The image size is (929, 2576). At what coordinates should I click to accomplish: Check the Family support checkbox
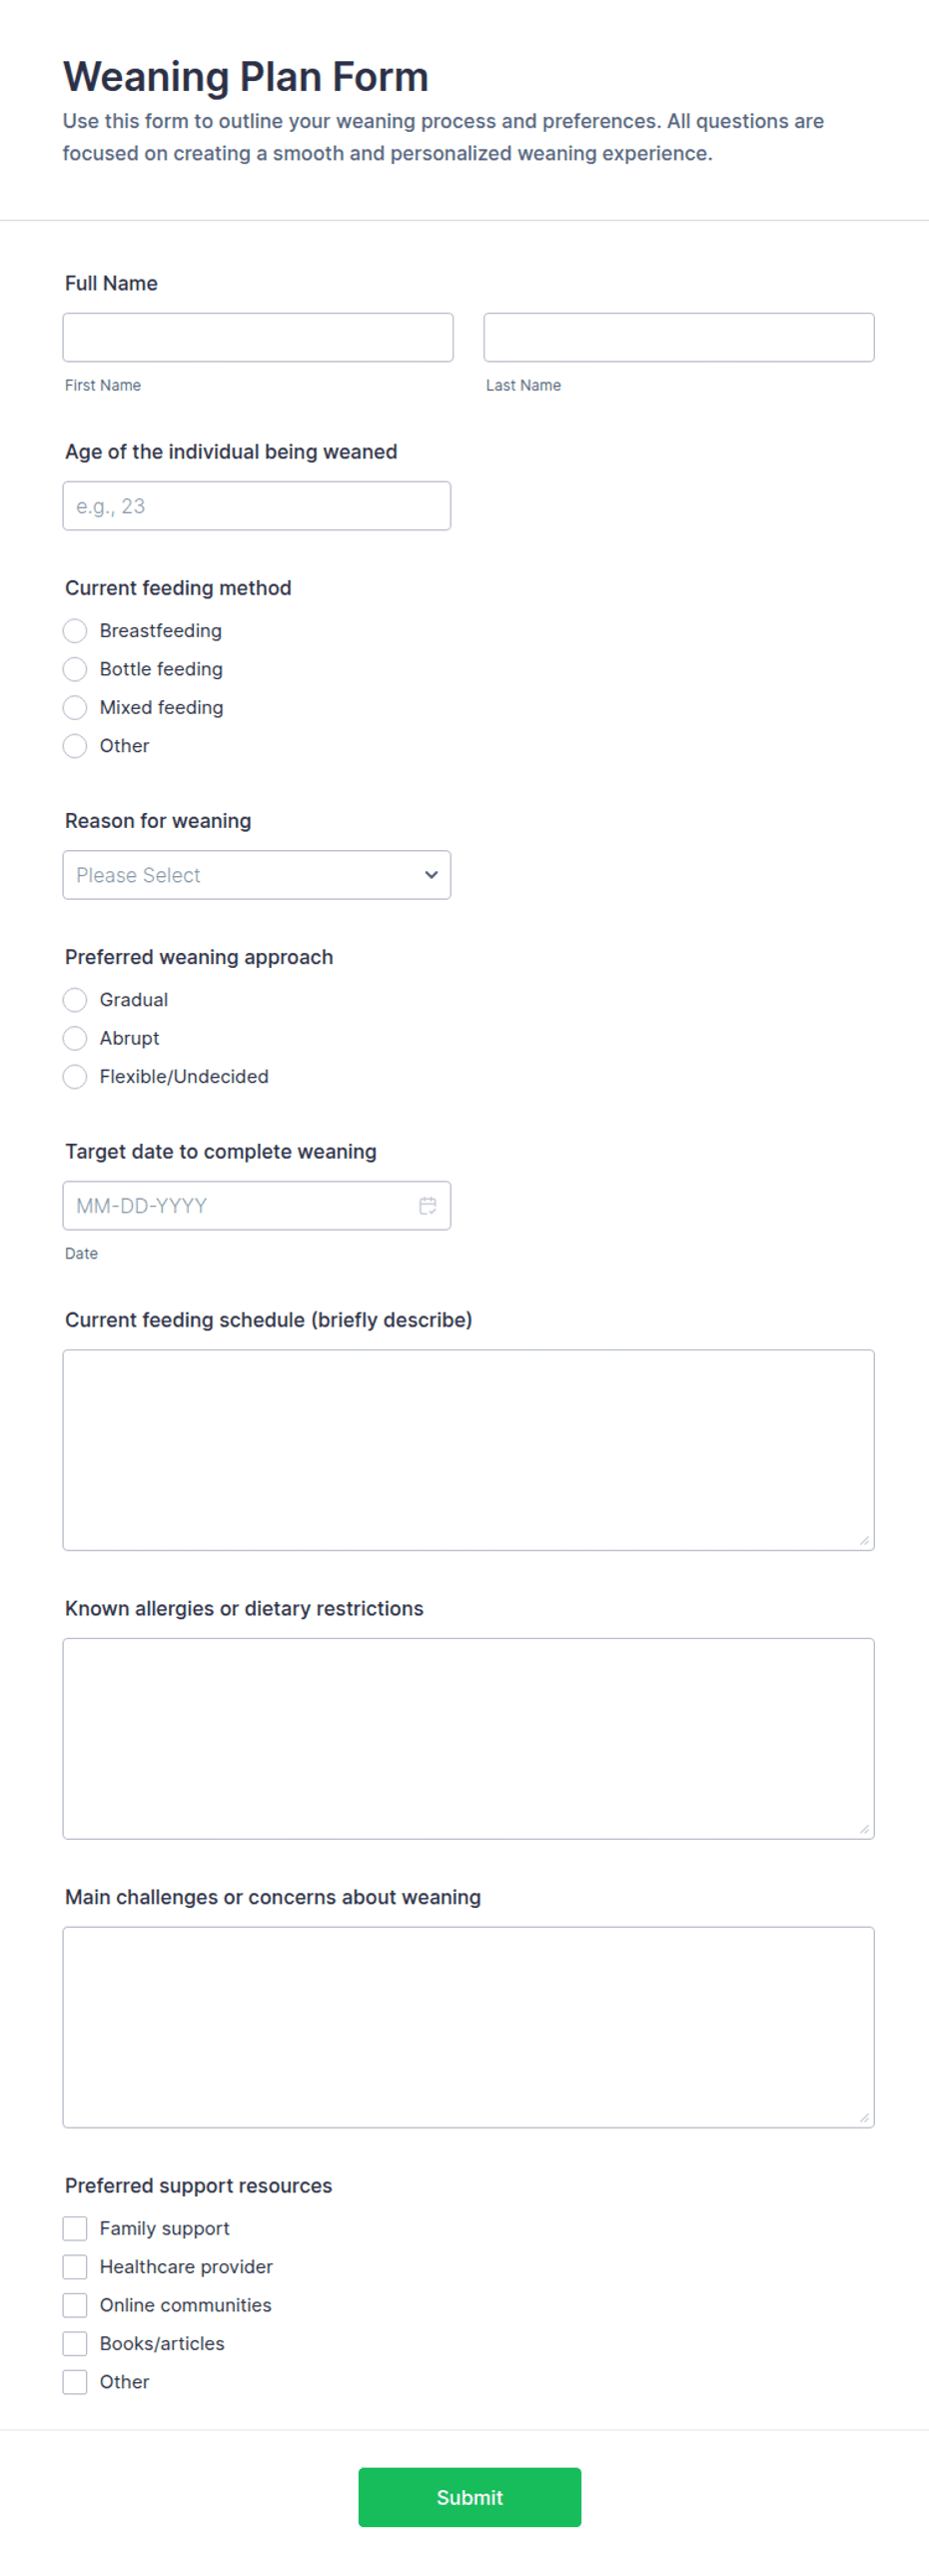75,2228
